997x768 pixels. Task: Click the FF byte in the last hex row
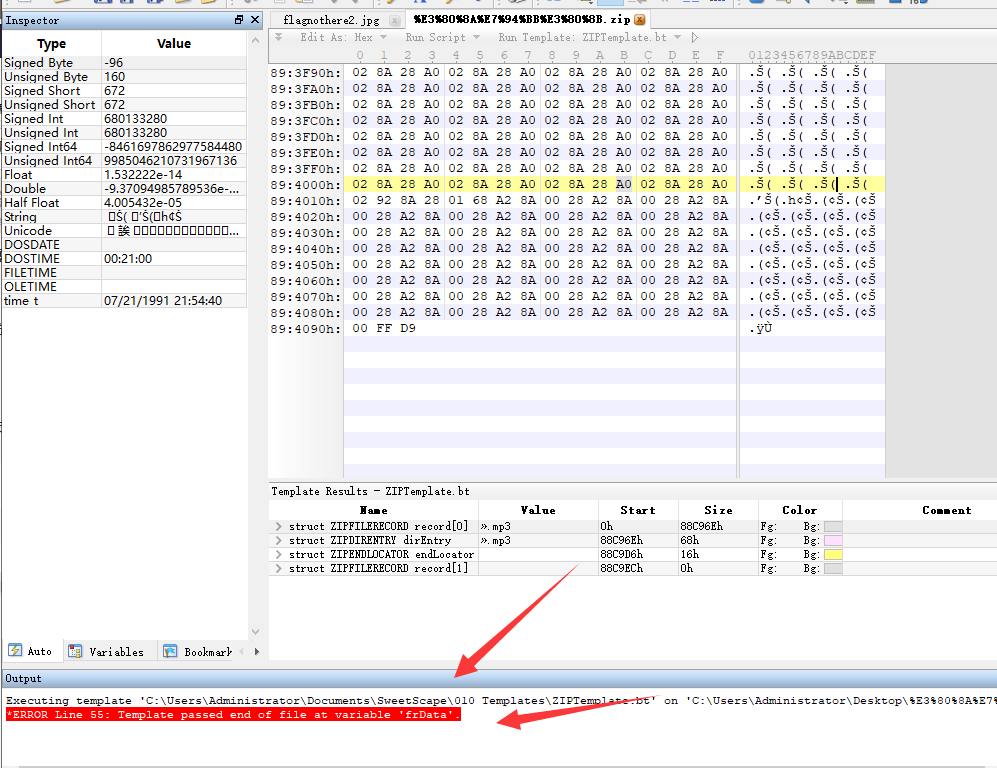(384, 328)
